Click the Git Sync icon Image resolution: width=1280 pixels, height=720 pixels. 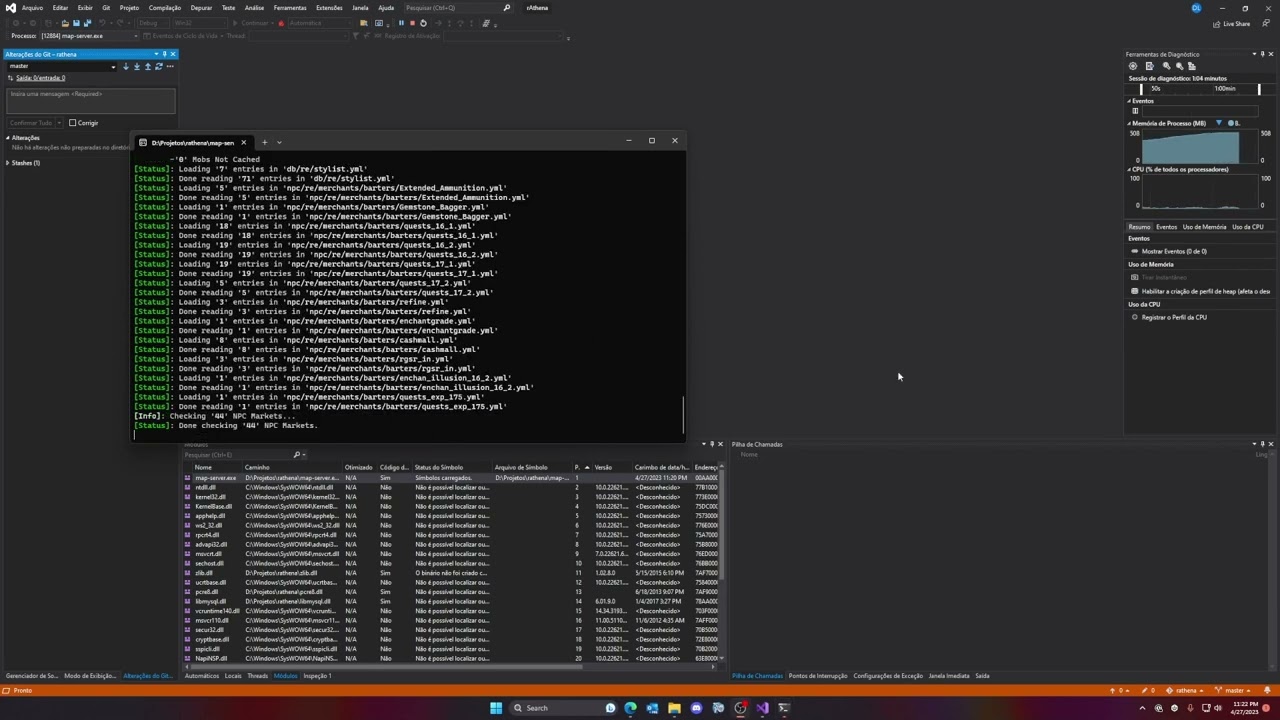tap(158, 66)
